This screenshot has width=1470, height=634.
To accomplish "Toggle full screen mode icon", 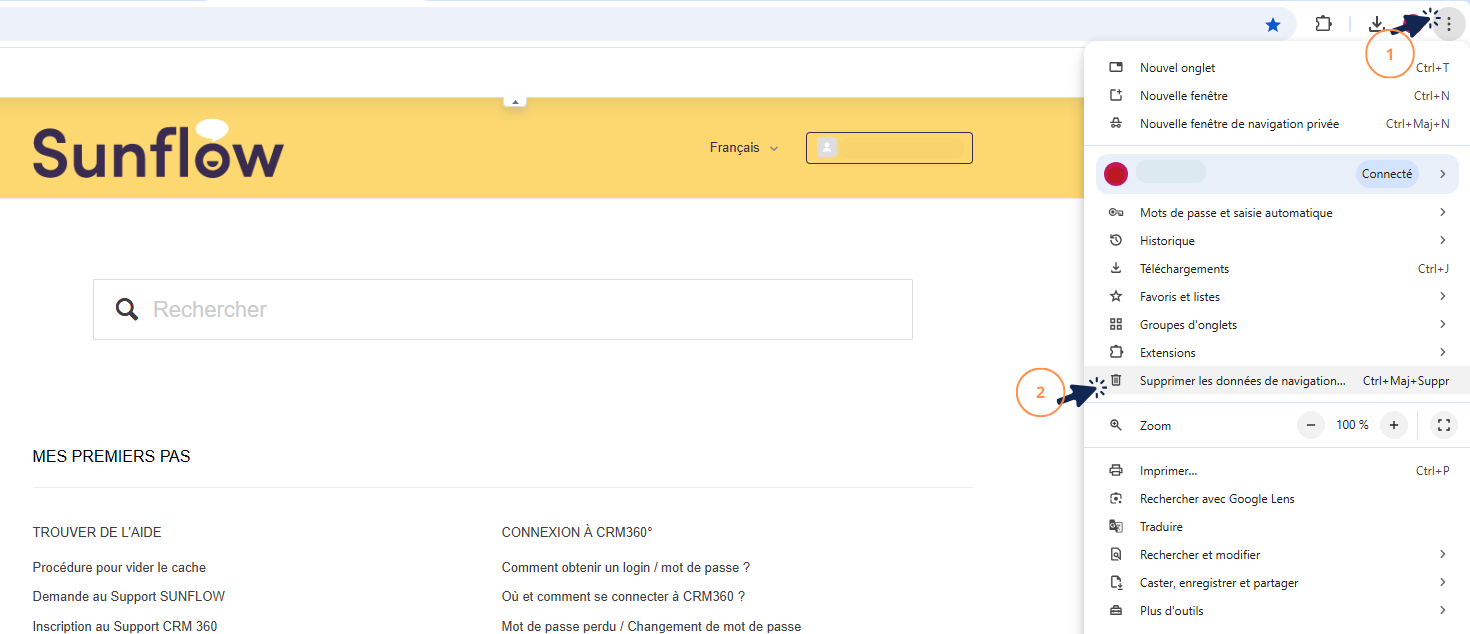I will click(1443, 425).
